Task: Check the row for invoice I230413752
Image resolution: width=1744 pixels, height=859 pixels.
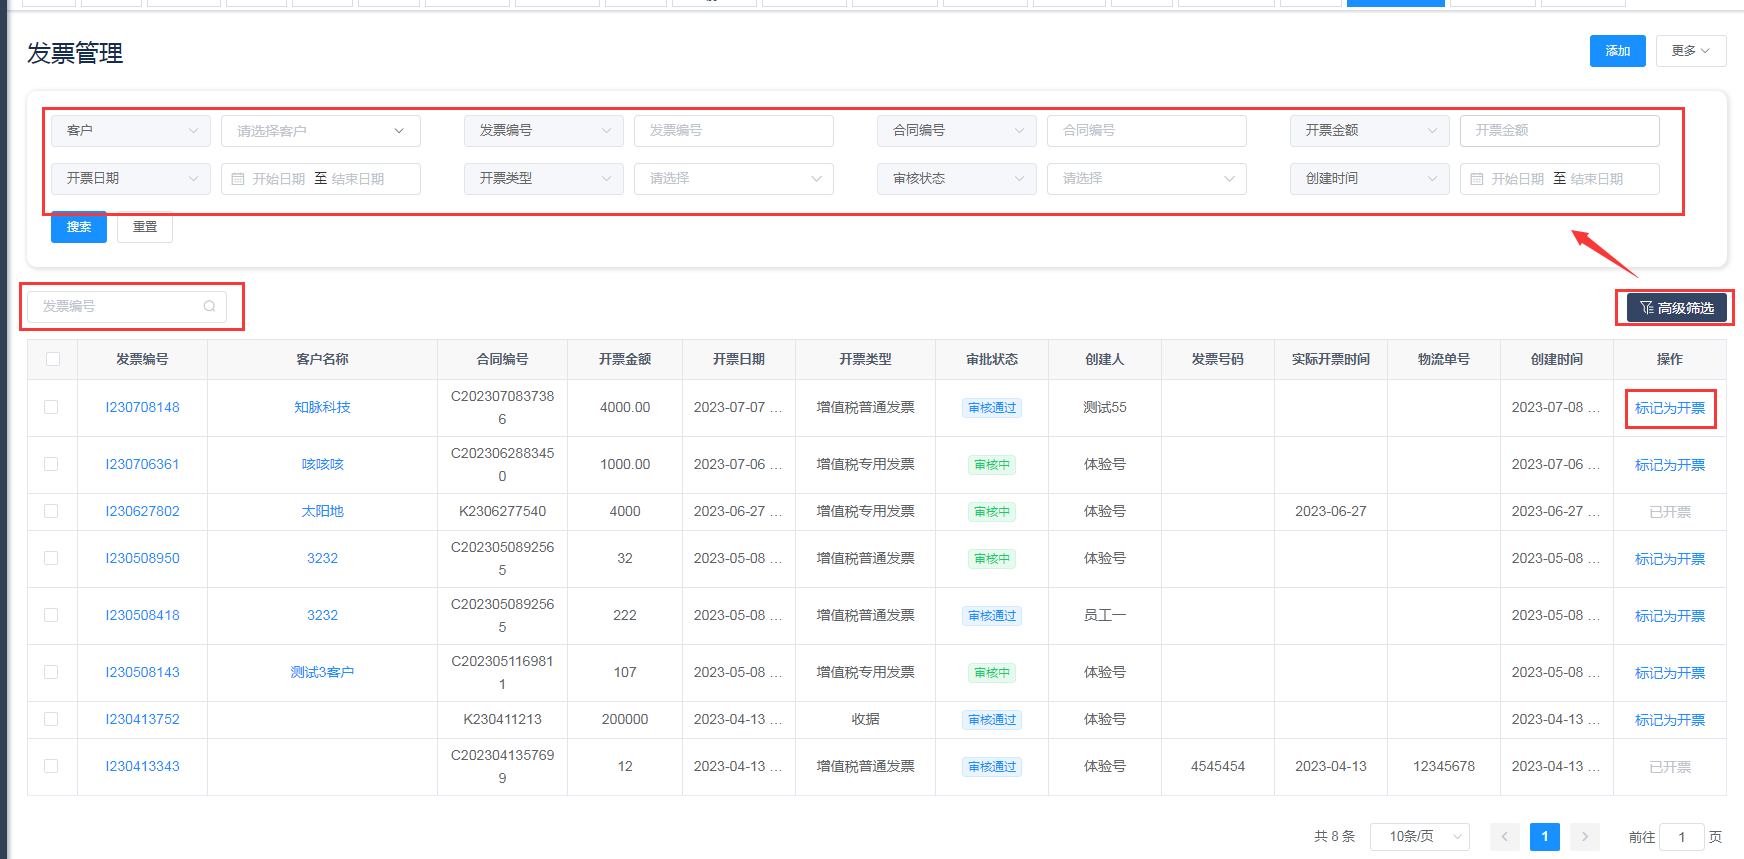Action: (x=51, y=719)
